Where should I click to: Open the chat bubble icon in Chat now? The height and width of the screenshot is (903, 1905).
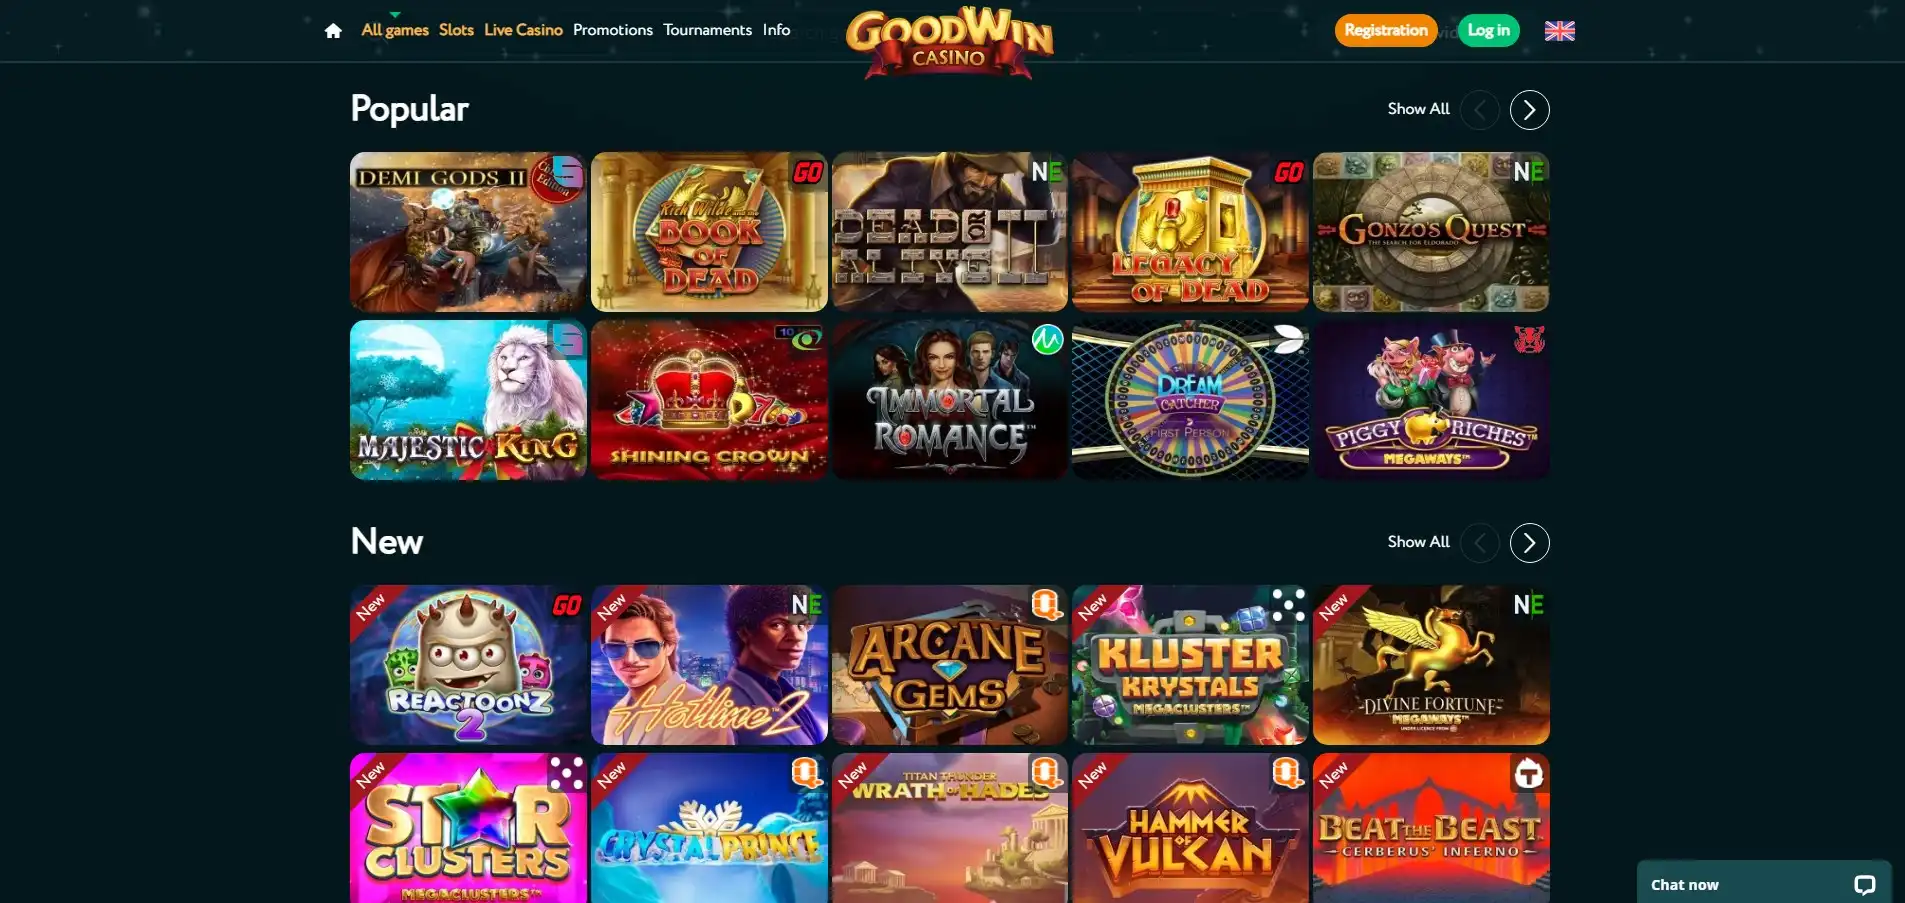click(x=1864, y=885)
